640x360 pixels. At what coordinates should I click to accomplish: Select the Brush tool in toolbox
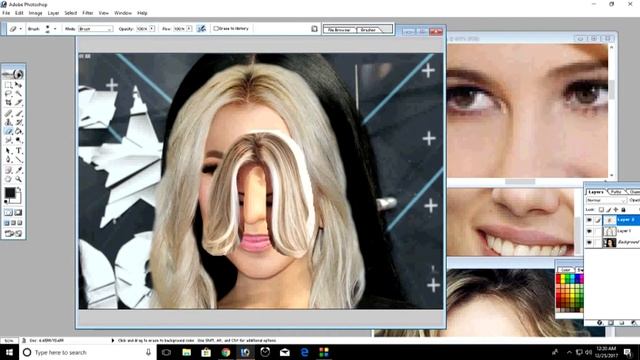pyautogui.click(x=18, y=113)
